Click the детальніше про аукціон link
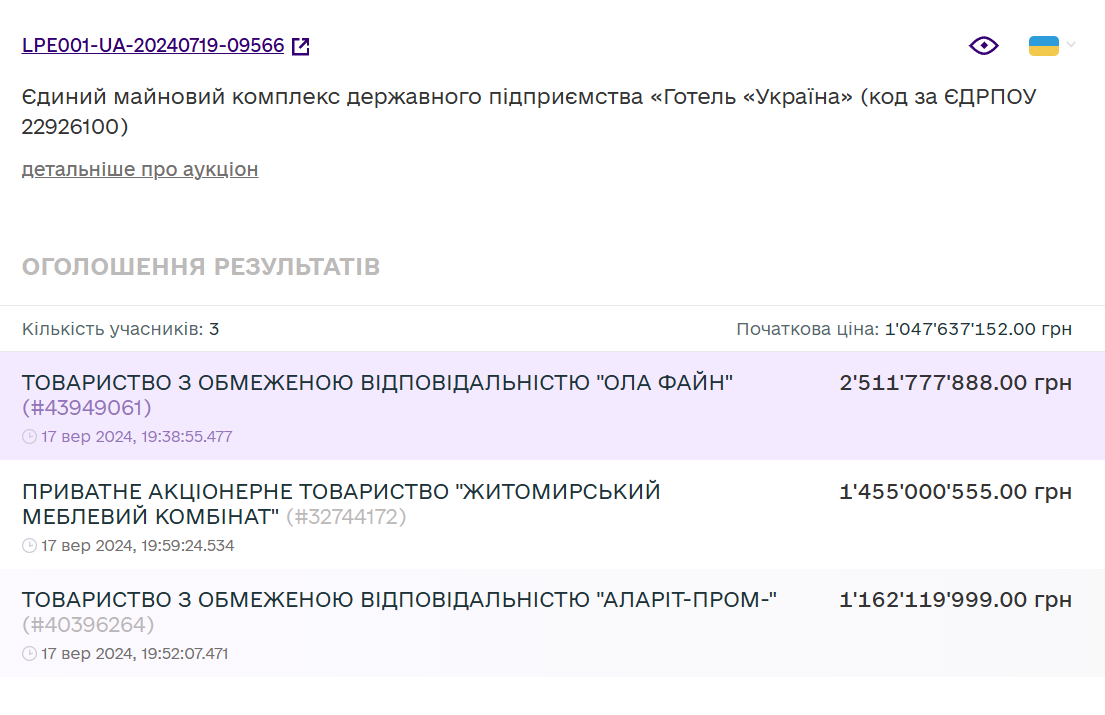This screenshot has height=715, width=1105. pos(139,169)
